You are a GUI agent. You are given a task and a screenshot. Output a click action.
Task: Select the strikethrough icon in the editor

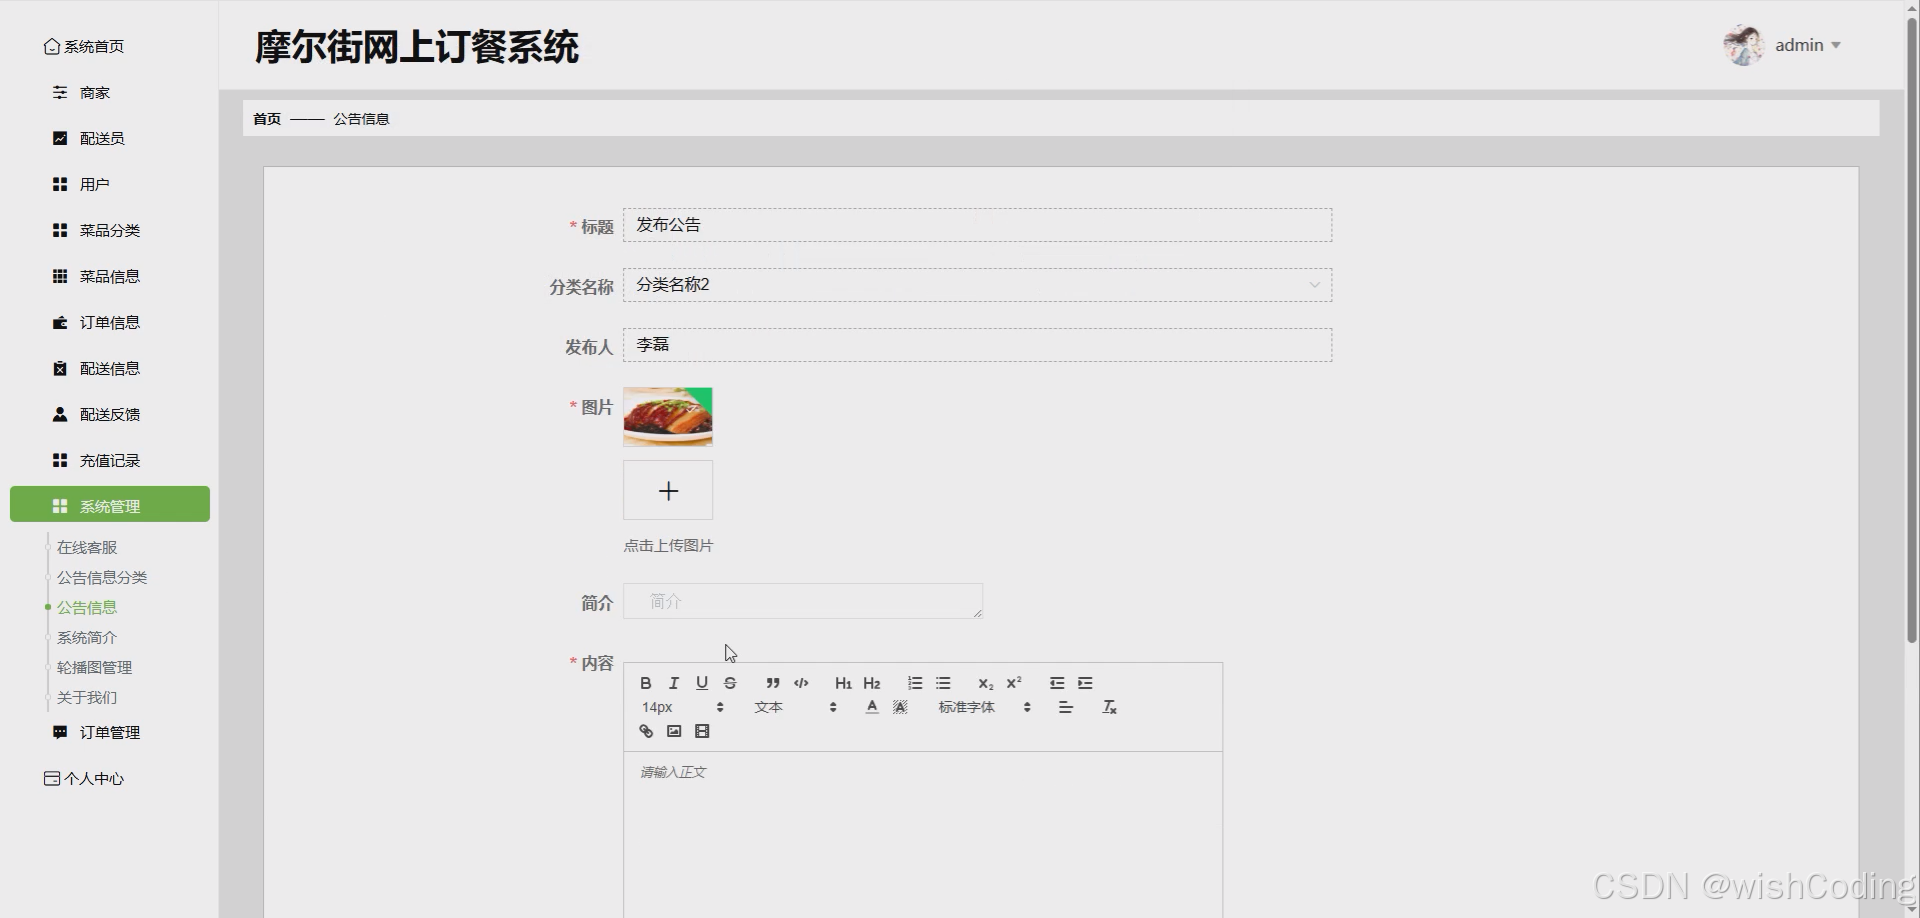[x=730, y=683]
